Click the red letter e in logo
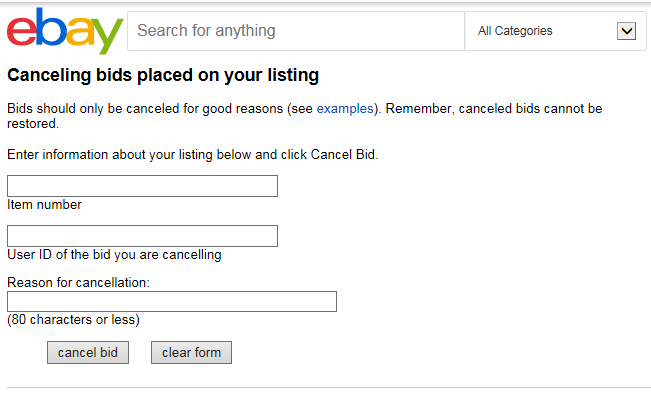Viewport: 651px width, 399px height. (x=21, y=32)
